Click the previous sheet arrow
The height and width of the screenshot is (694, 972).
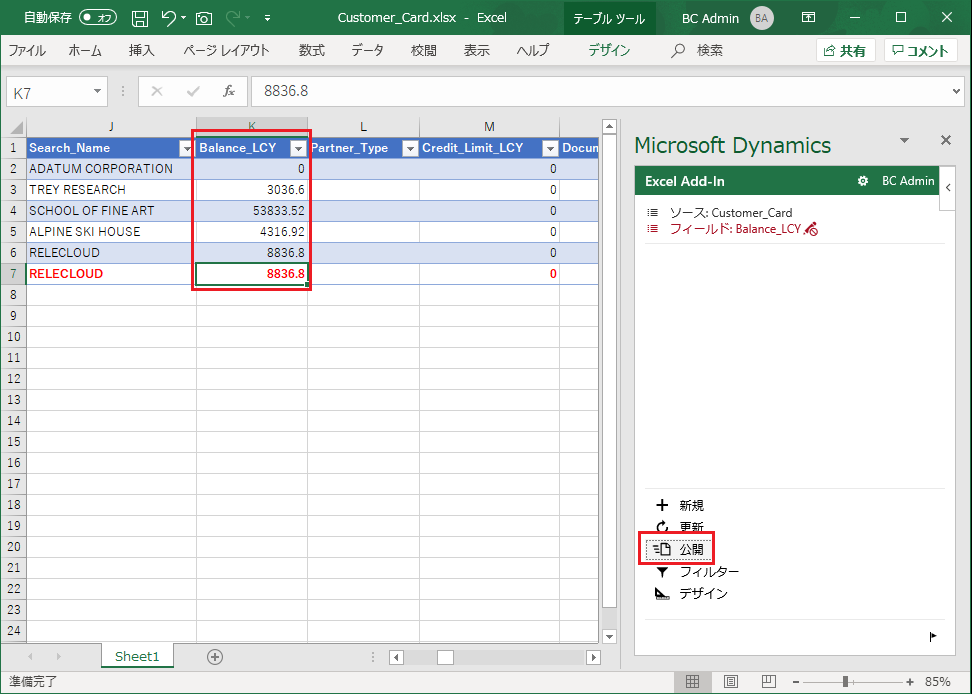pos(30,657)
